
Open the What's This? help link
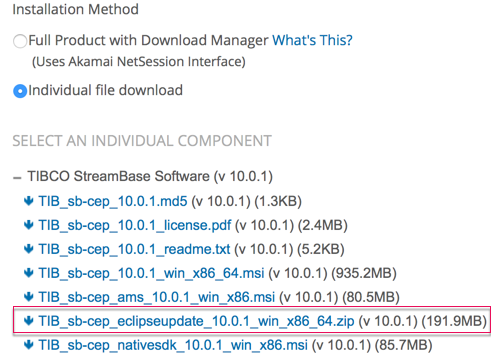[312, 40]
